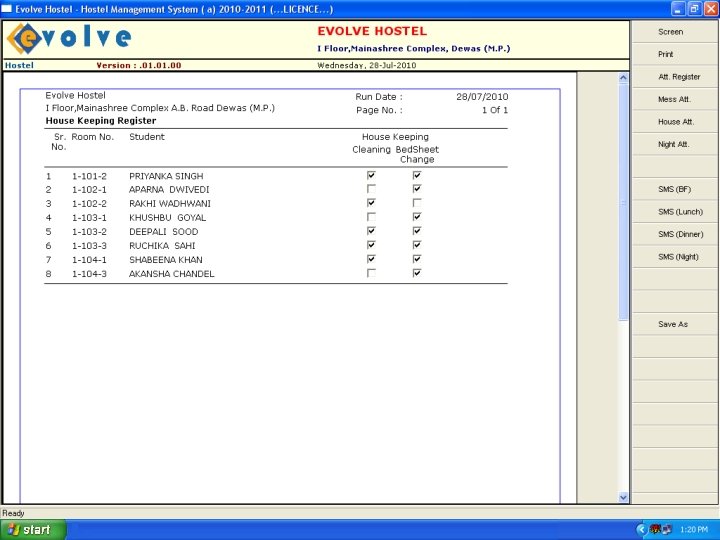Uncheck Cleaning for Rakhi Wadhwani
720x540 pixels.
[371, 203]
